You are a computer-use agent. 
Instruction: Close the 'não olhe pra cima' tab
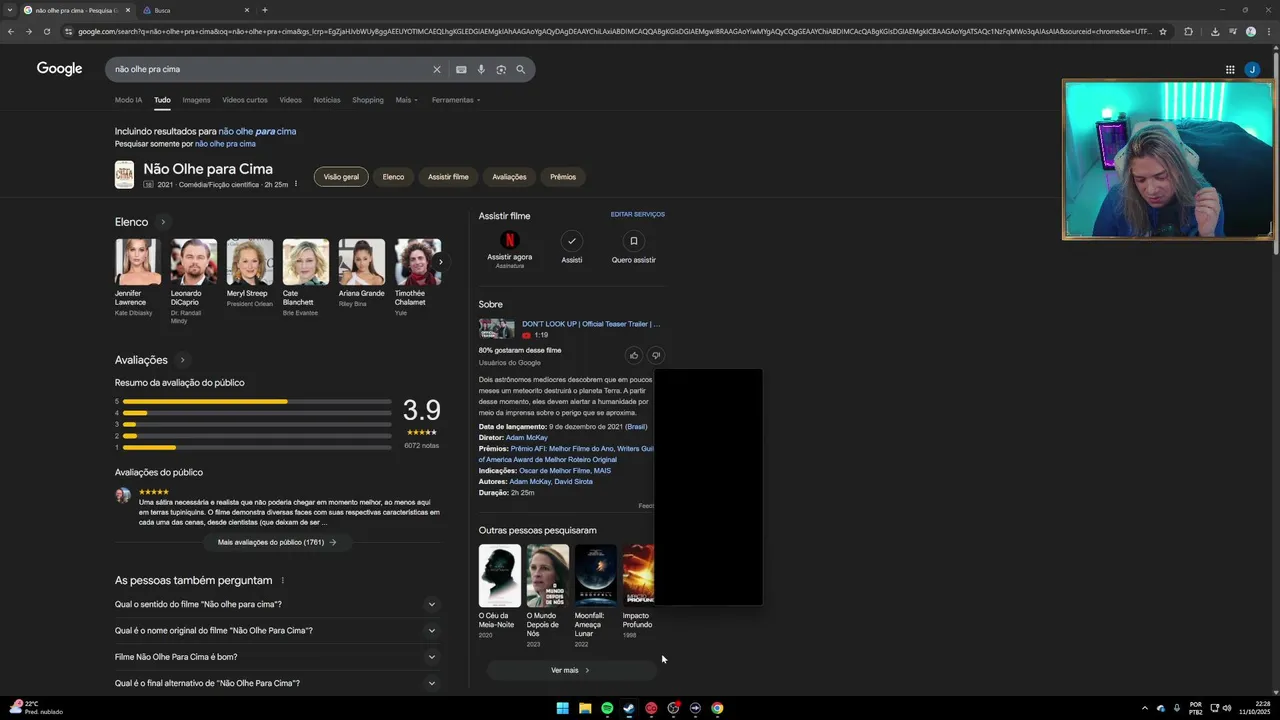tap(128, 10)
